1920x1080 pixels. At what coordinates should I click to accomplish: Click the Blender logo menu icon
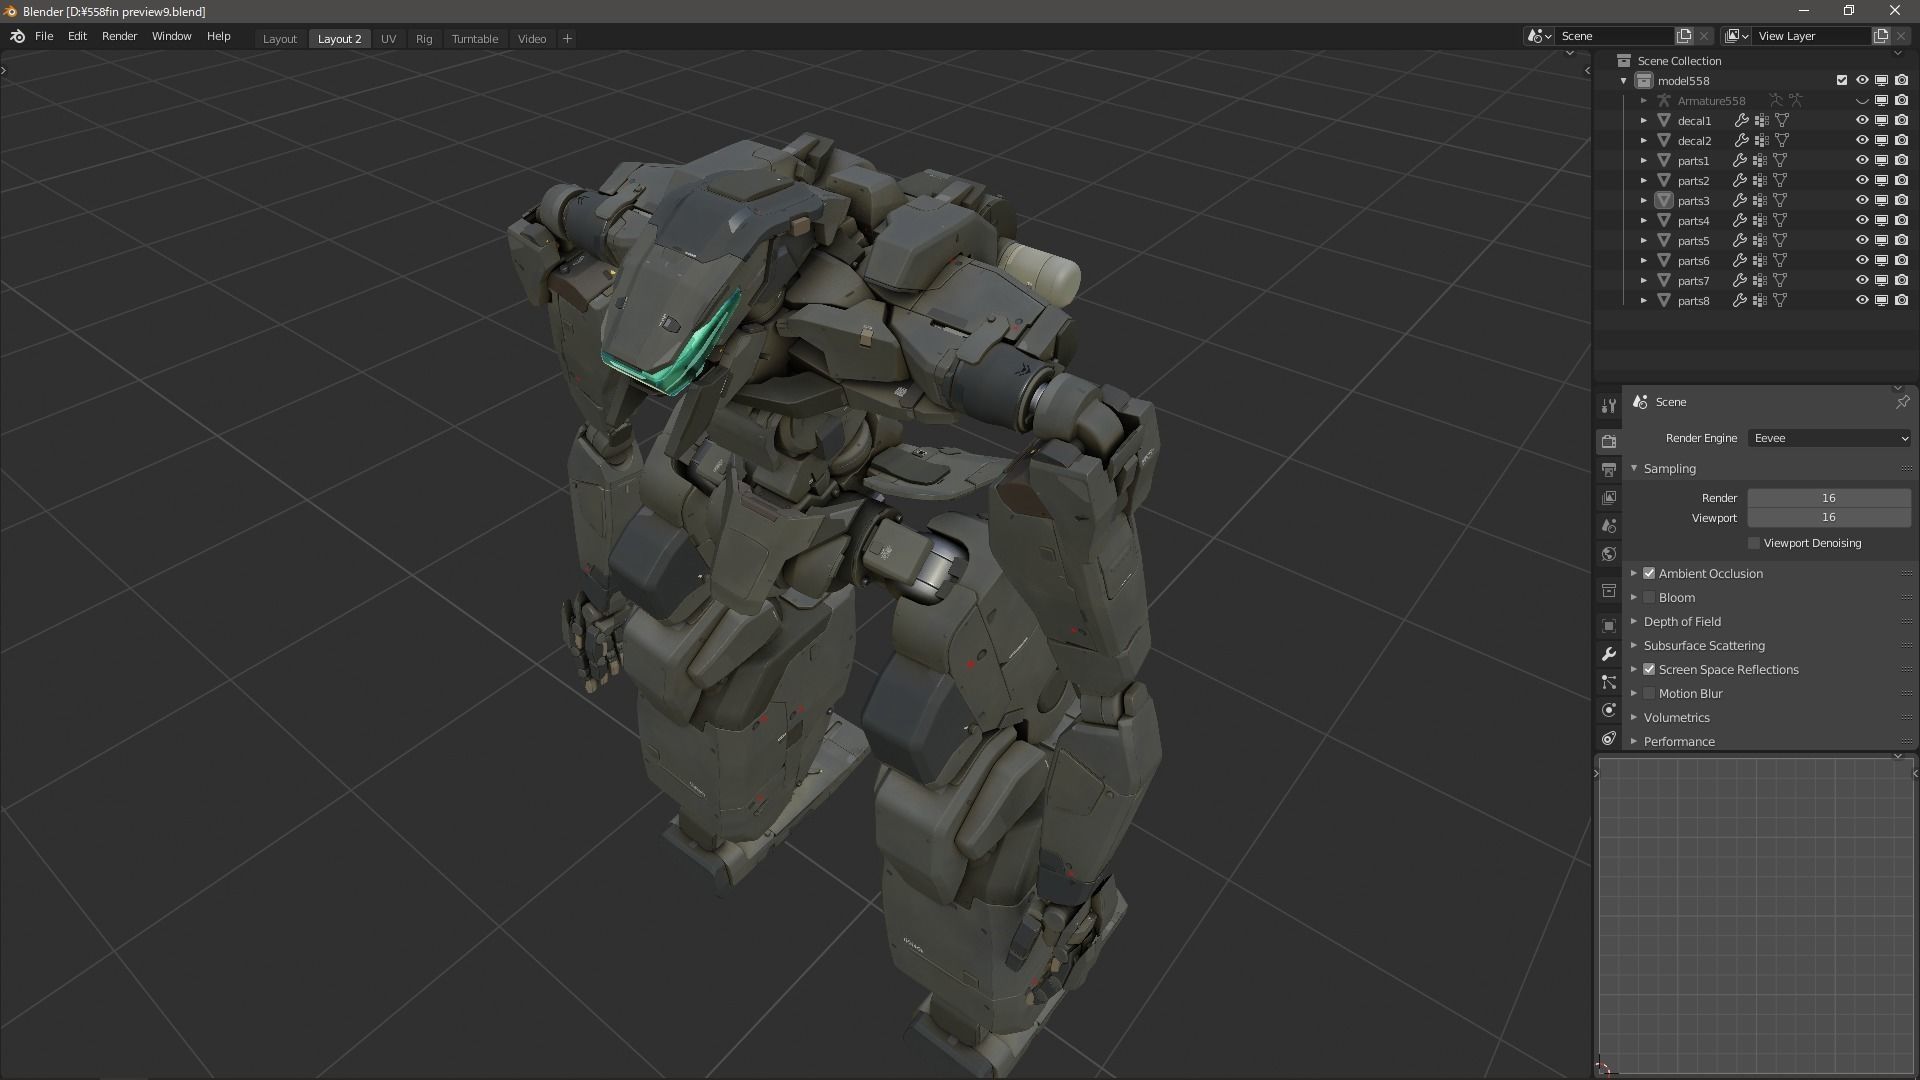(x=17, y=36)
